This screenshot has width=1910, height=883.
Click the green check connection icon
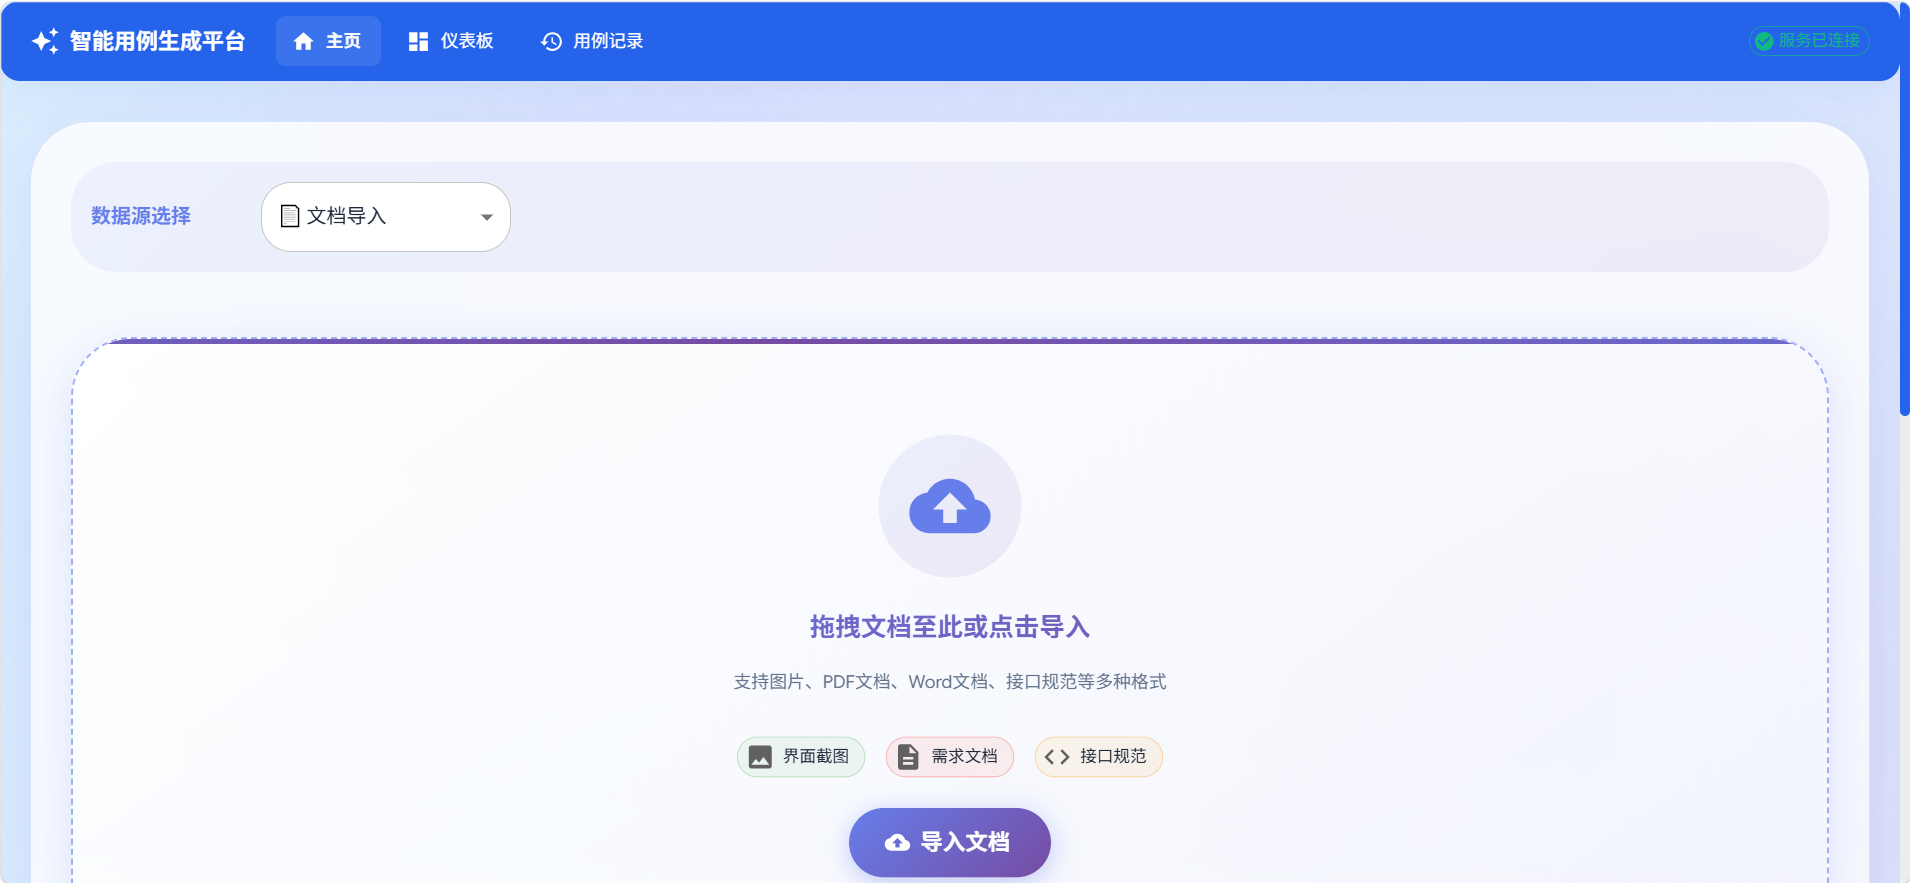[x=1764, y=41]
